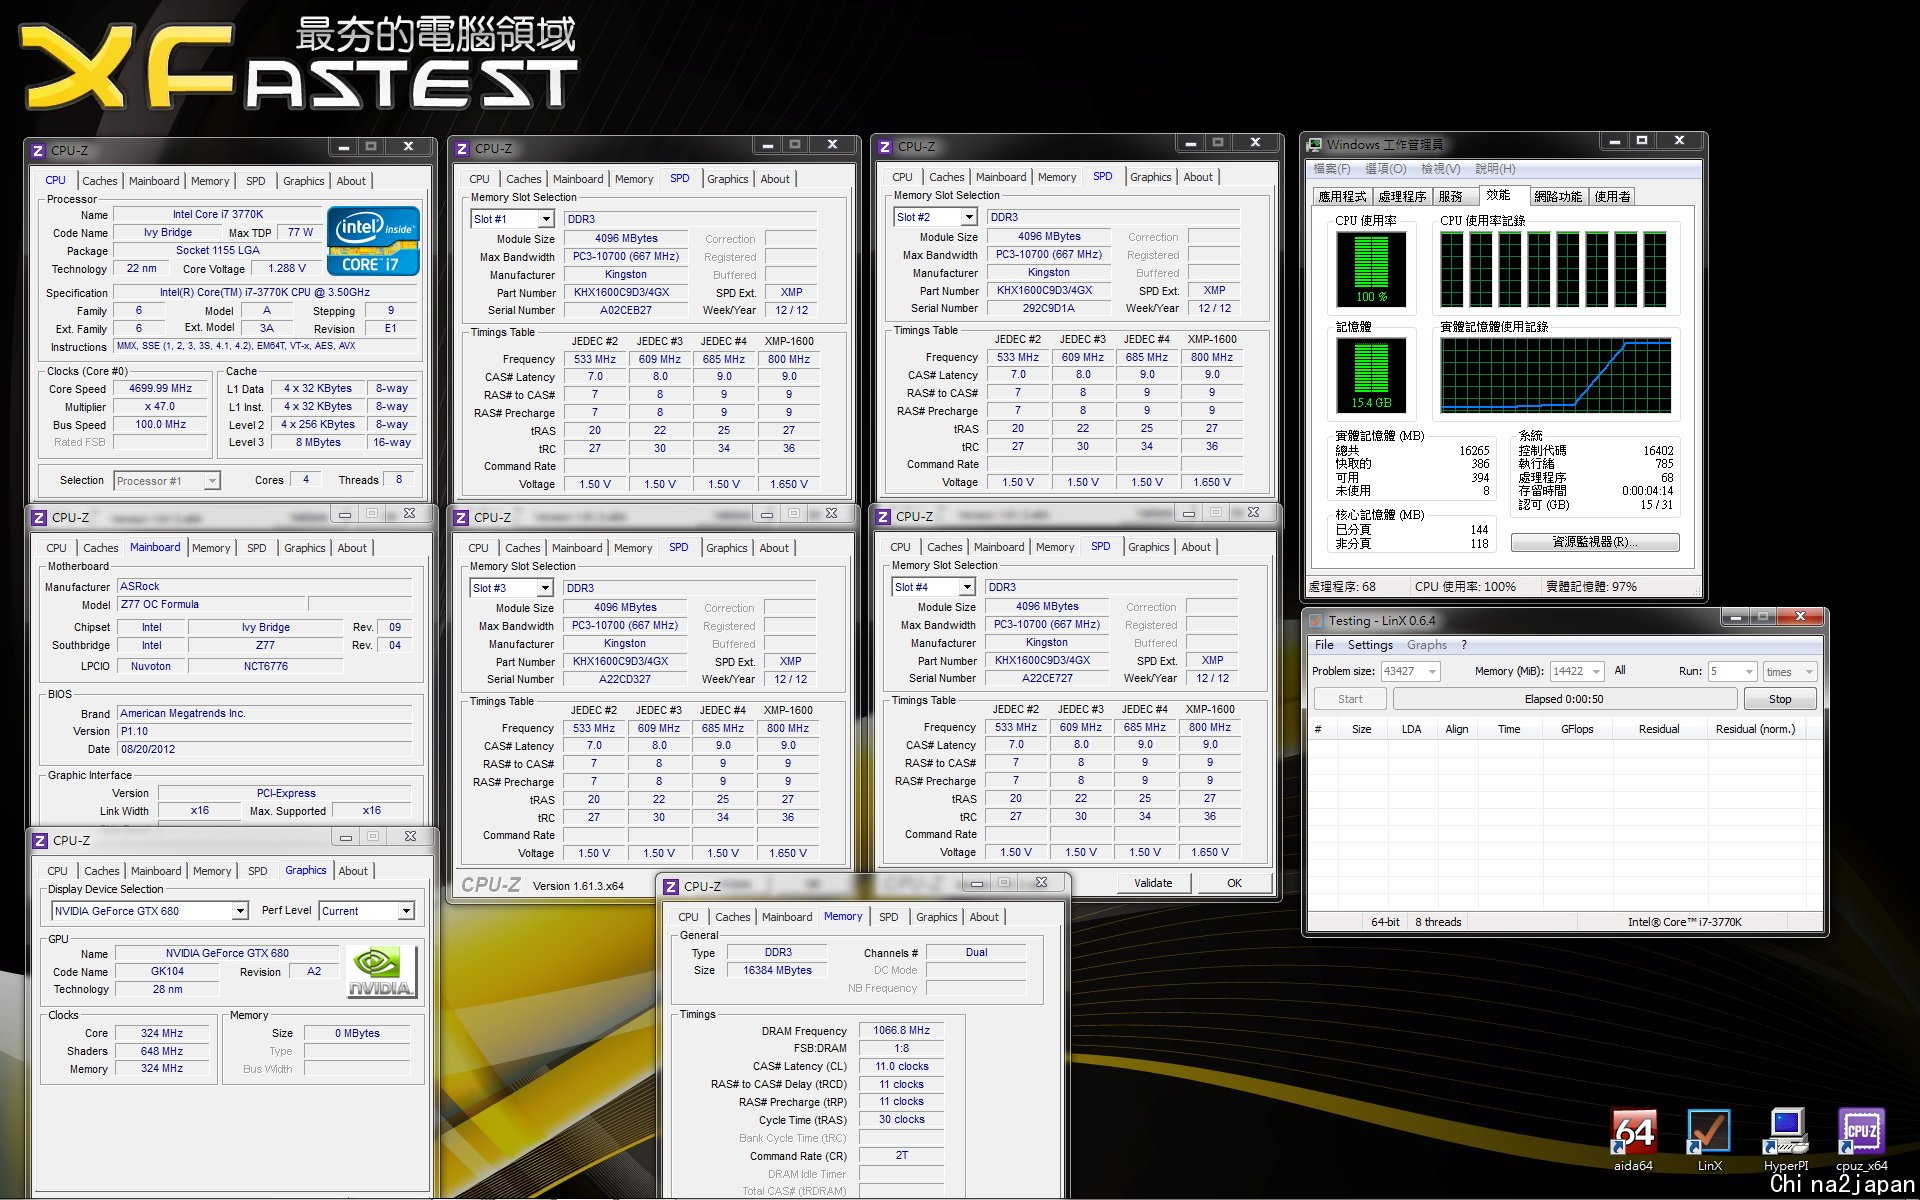This screenshot has height=1200, width=1920.
Task: Open the aida64 desktop shortcut
Action: coord(1633,1140)
